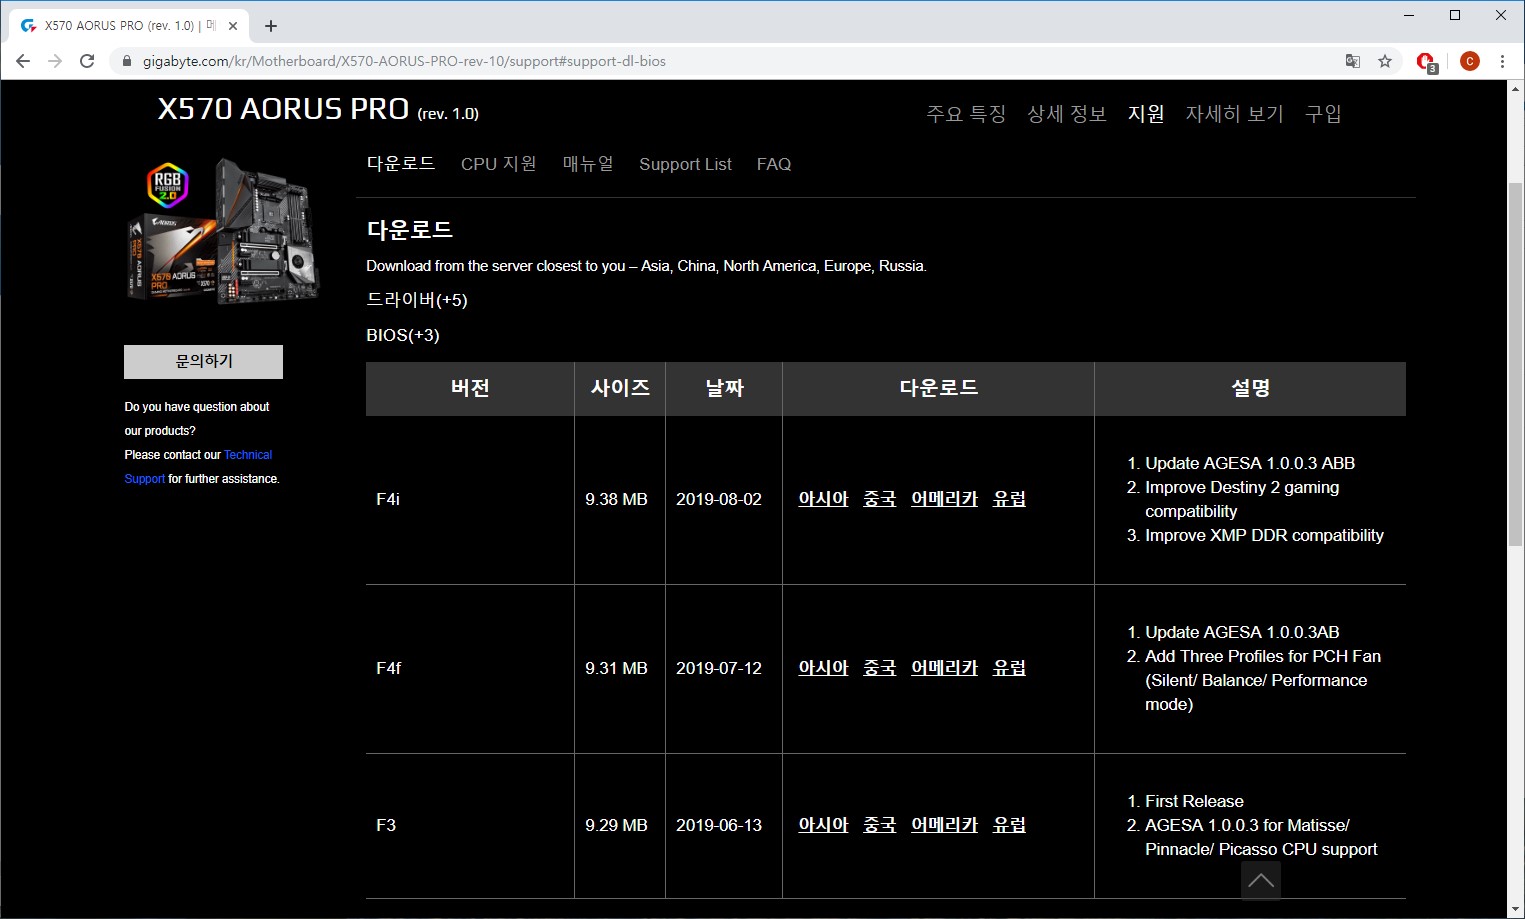
Task: Click the page vertical scrollbar thumb
Action: pos(1515,364)
